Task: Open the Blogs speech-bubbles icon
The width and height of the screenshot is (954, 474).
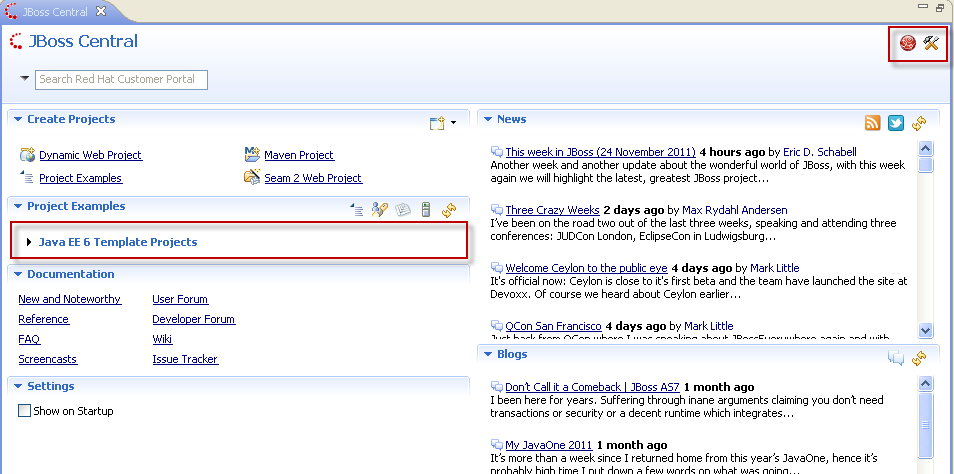Action: (896, 358)
